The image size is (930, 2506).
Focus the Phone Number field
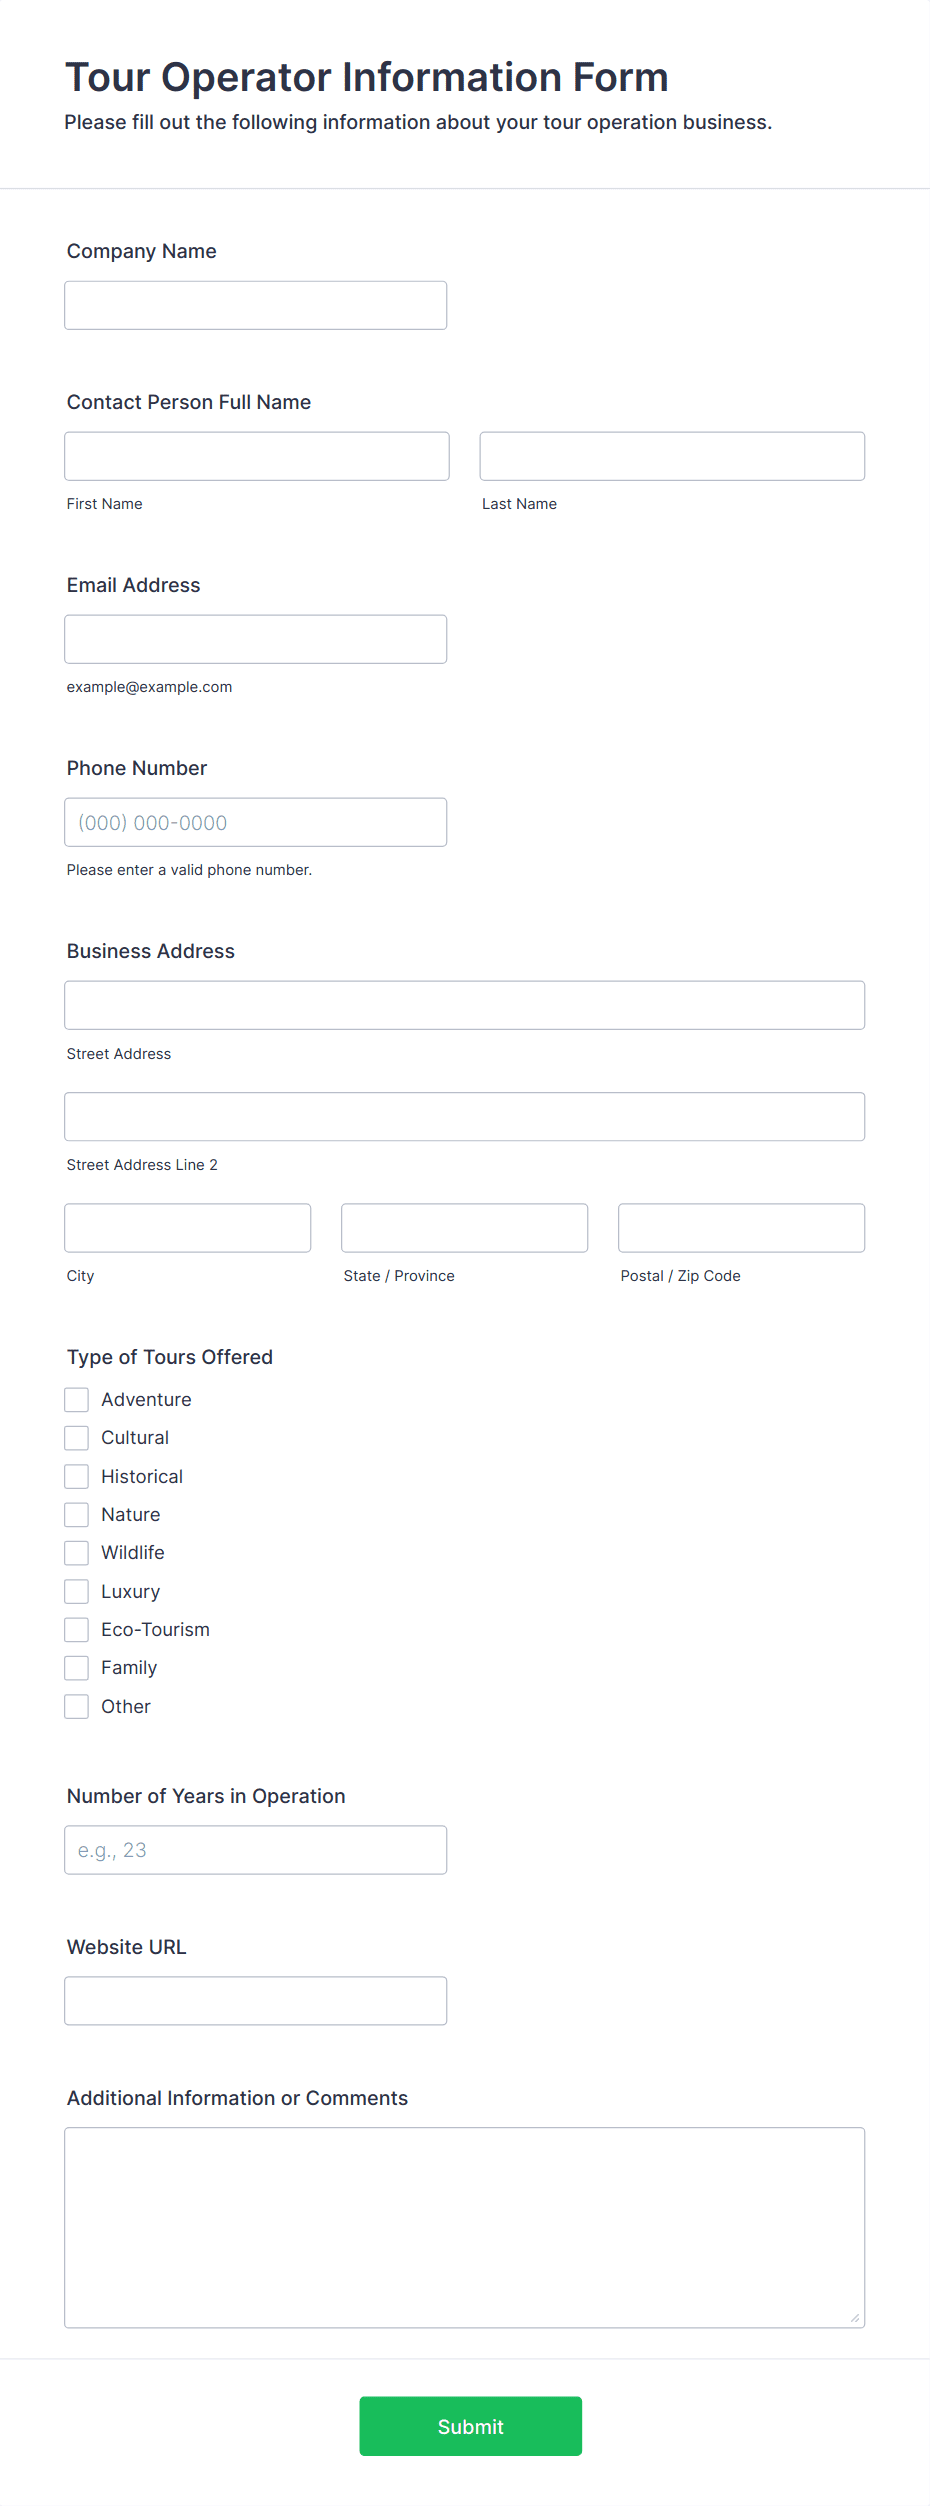coord(255,822)
